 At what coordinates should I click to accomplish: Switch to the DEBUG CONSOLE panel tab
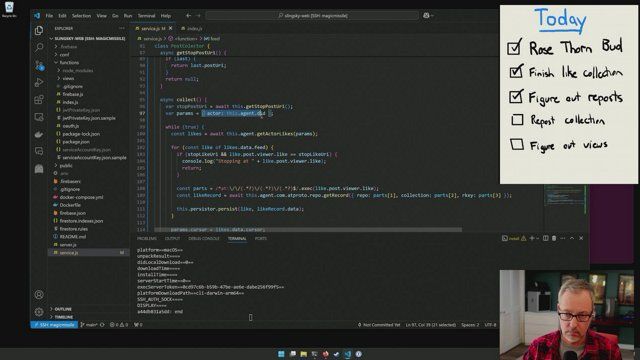click(204, 238)
